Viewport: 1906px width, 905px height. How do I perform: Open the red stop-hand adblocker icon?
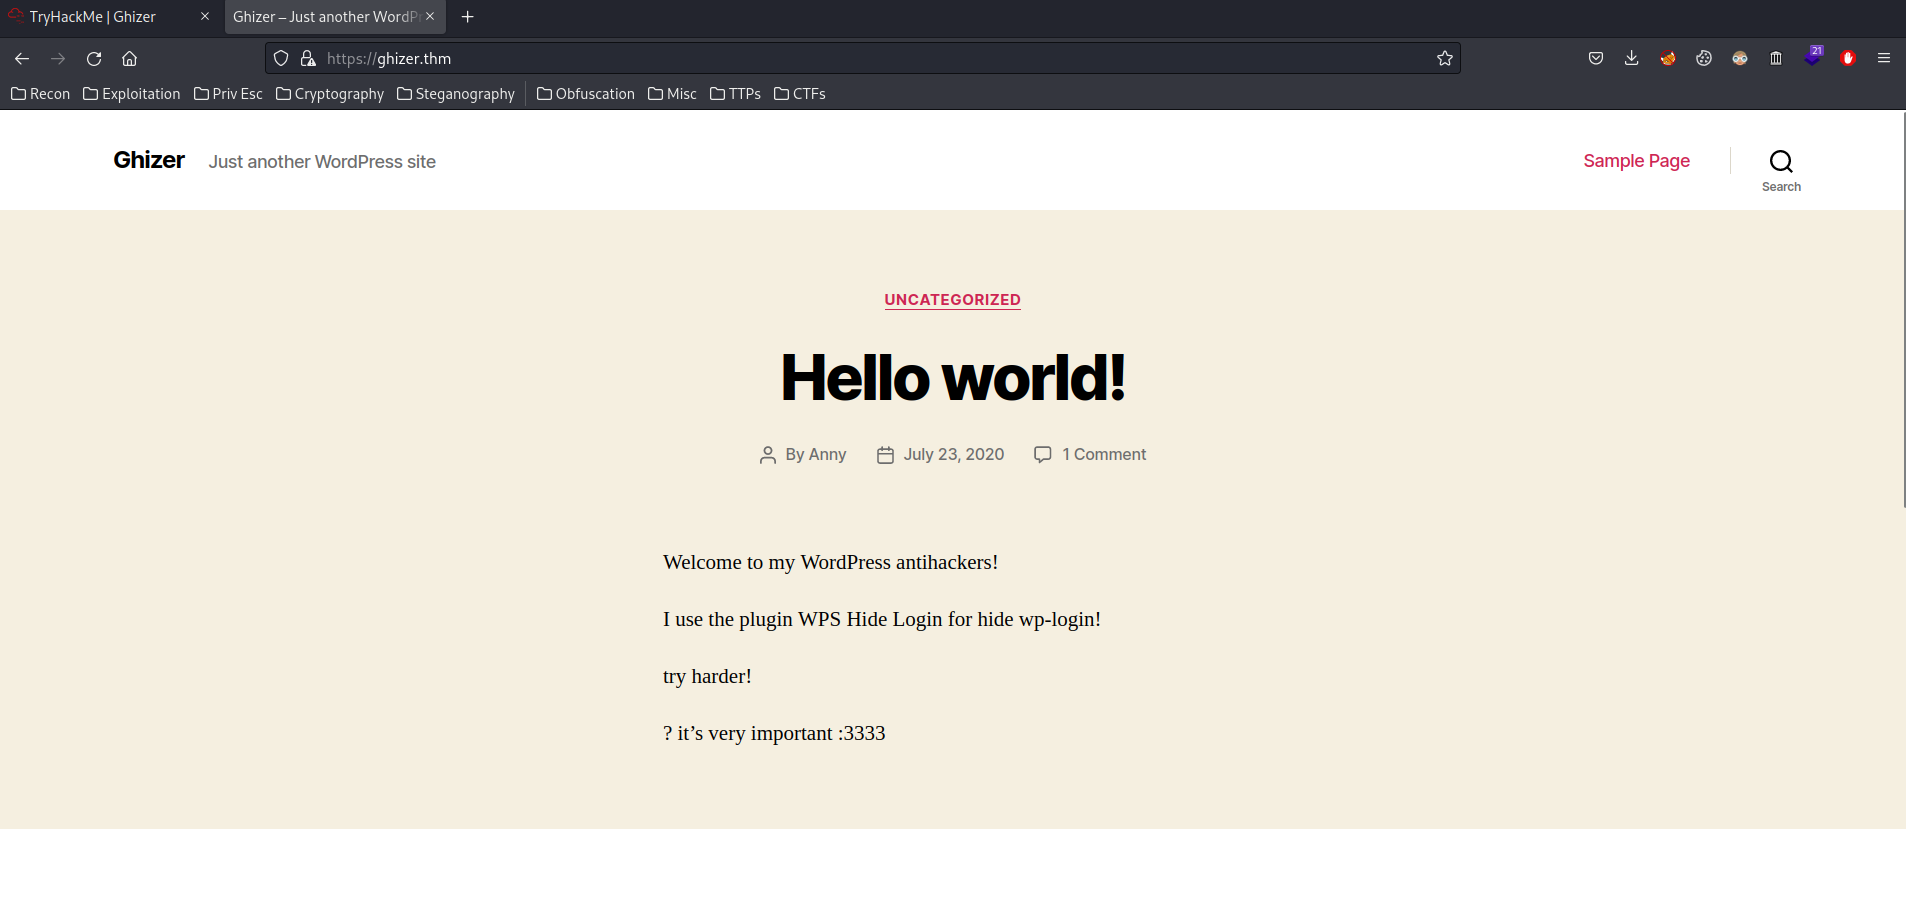(1848, 59)
